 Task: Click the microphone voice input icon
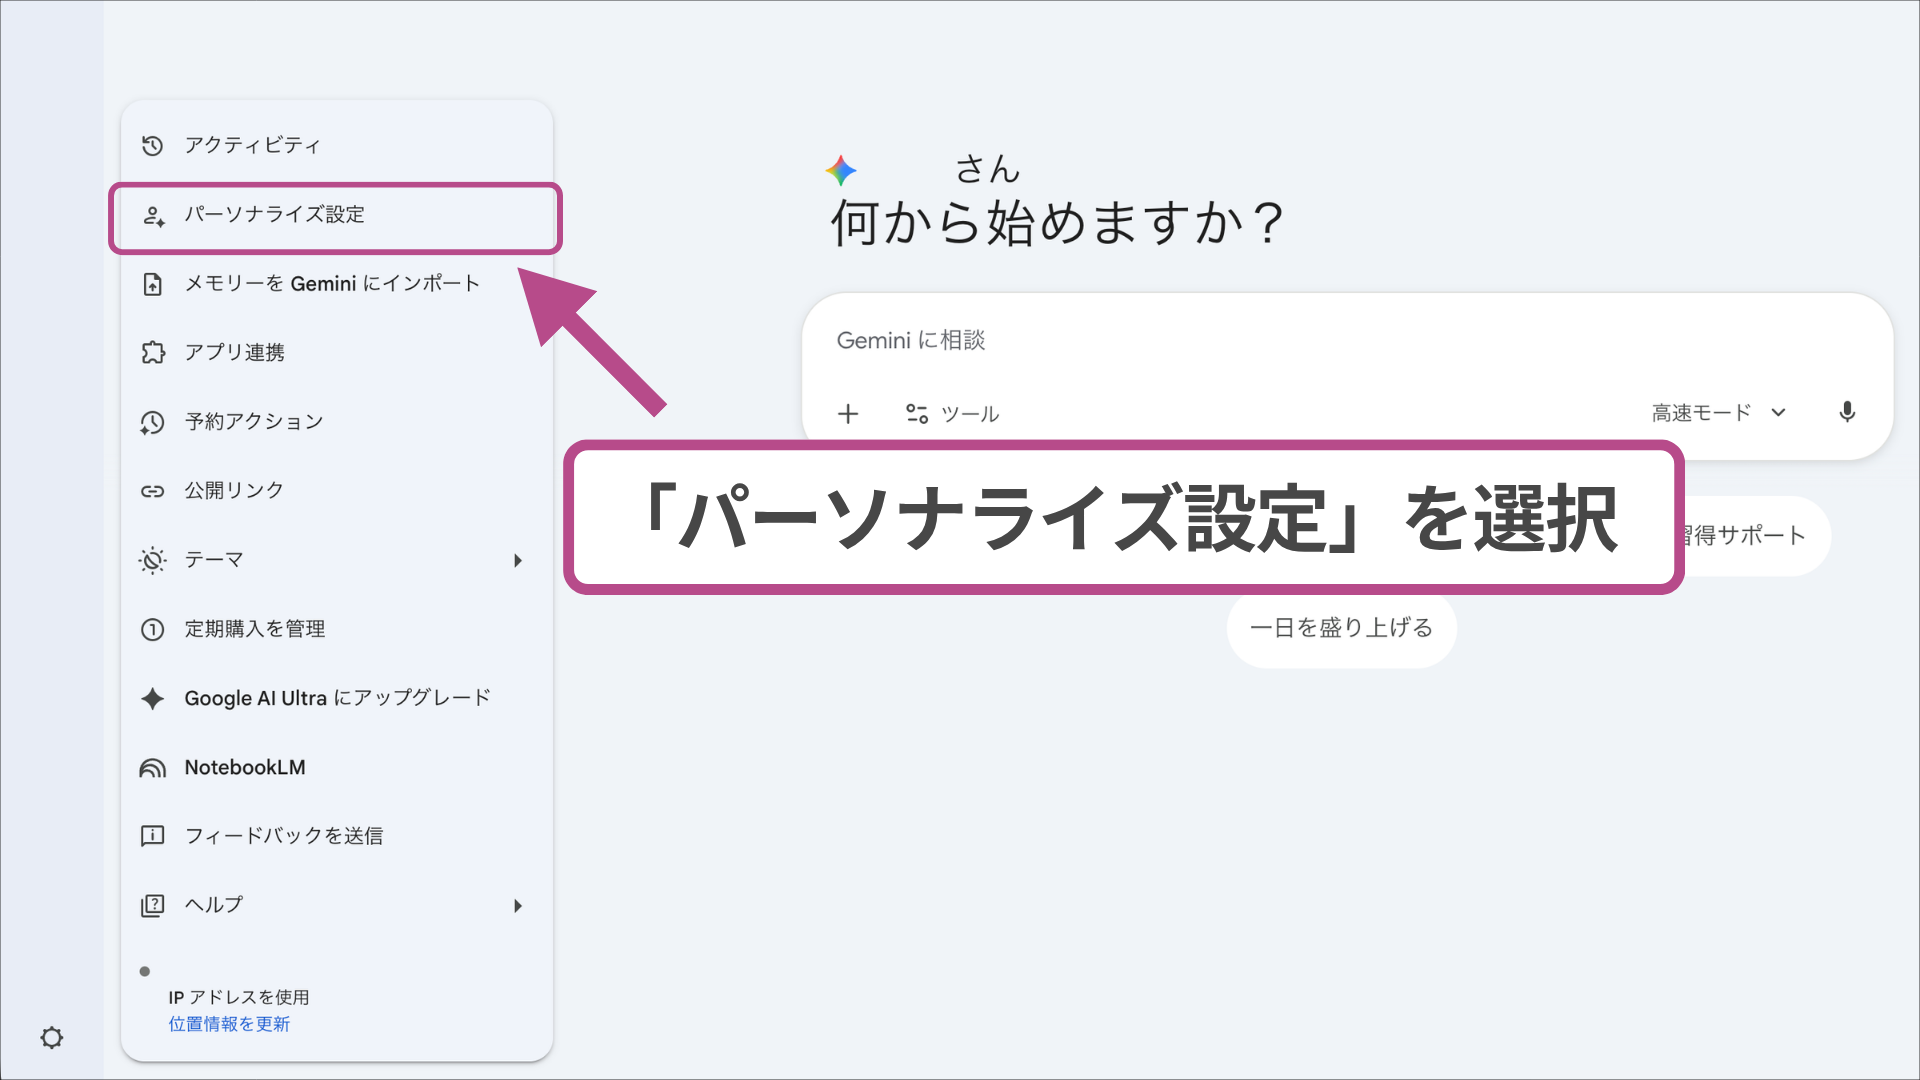coord(1847,412)
